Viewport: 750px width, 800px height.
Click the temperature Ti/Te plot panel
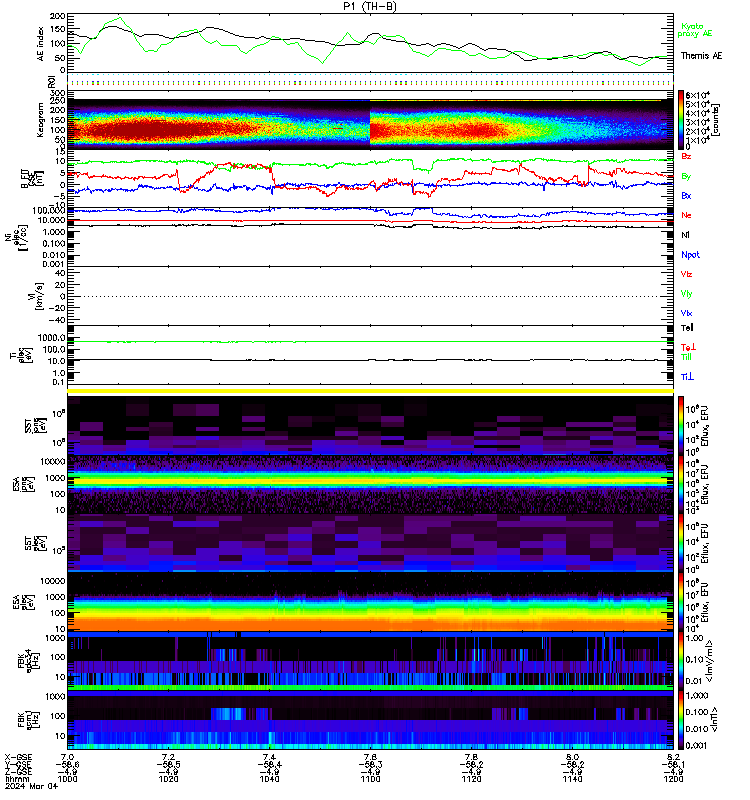tap(370, 355)
